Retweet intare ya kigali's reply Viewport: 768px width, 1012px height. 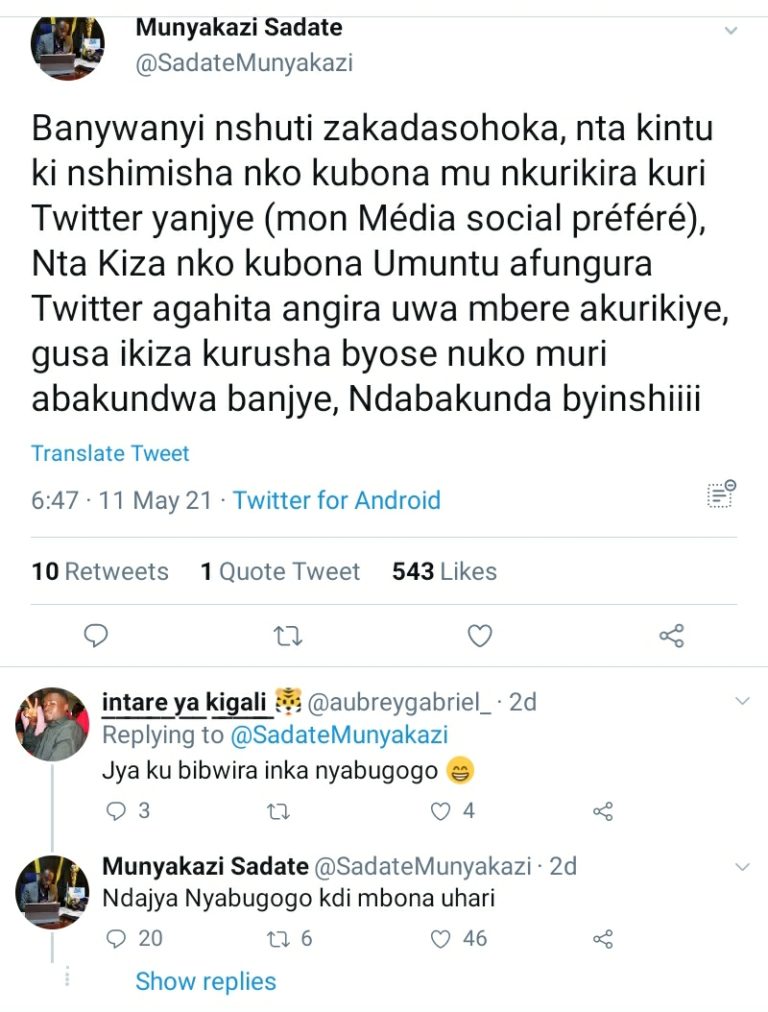pyautogui.click(x=280, y=811)
